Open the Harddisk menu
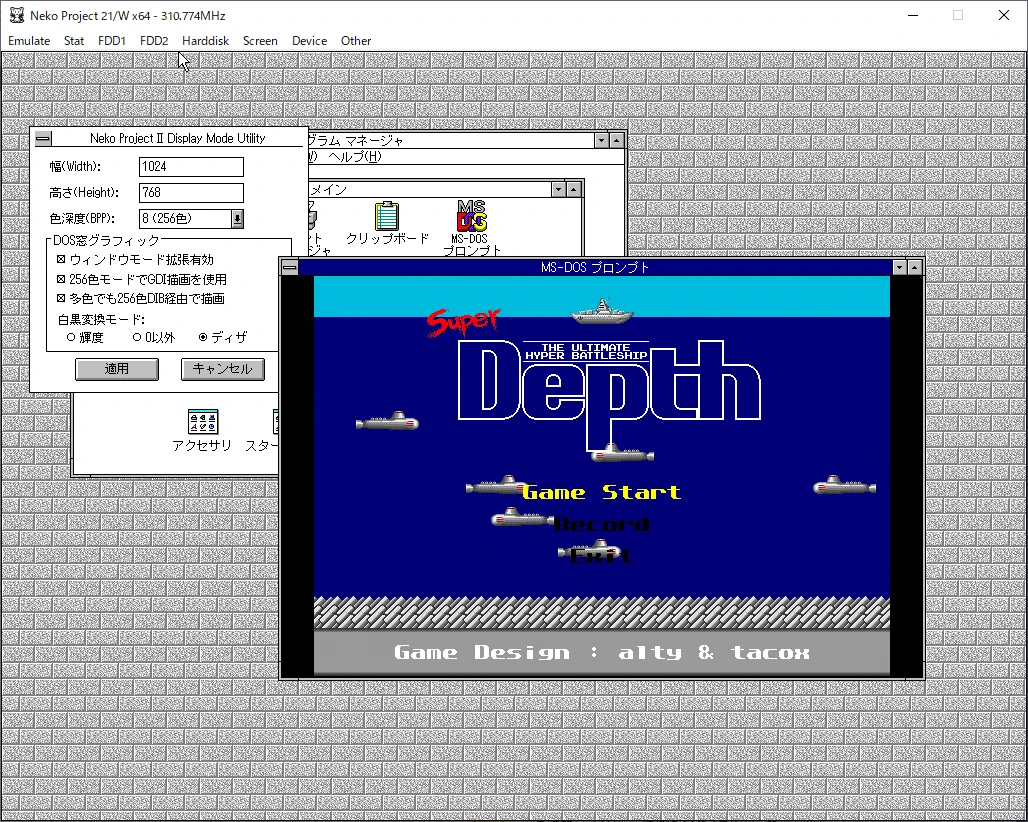The width and height of the screenshot is (1028, 822). point(205,41)
